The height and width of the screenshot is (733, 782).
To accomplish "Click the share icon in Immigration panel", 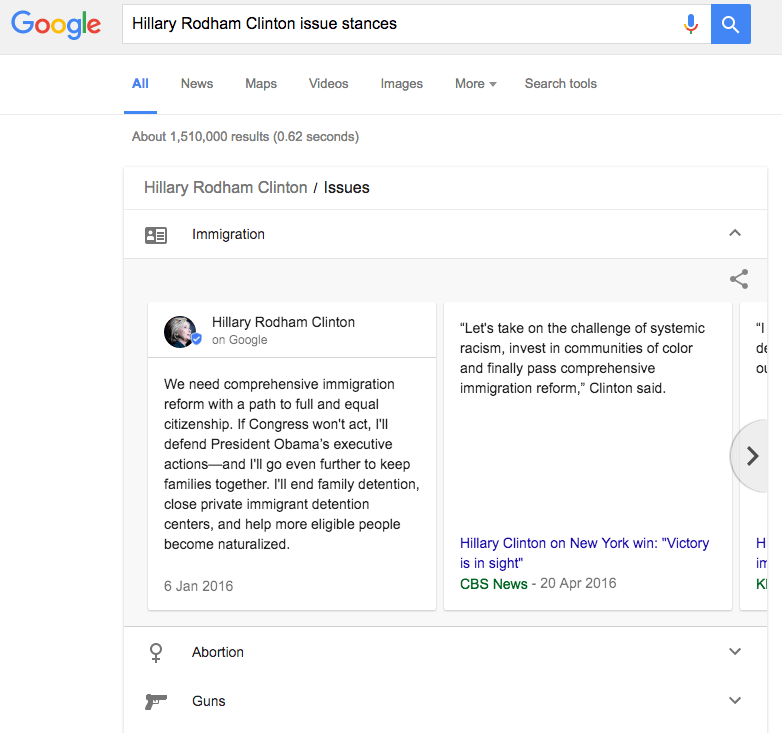I will [x=739, y=279].
